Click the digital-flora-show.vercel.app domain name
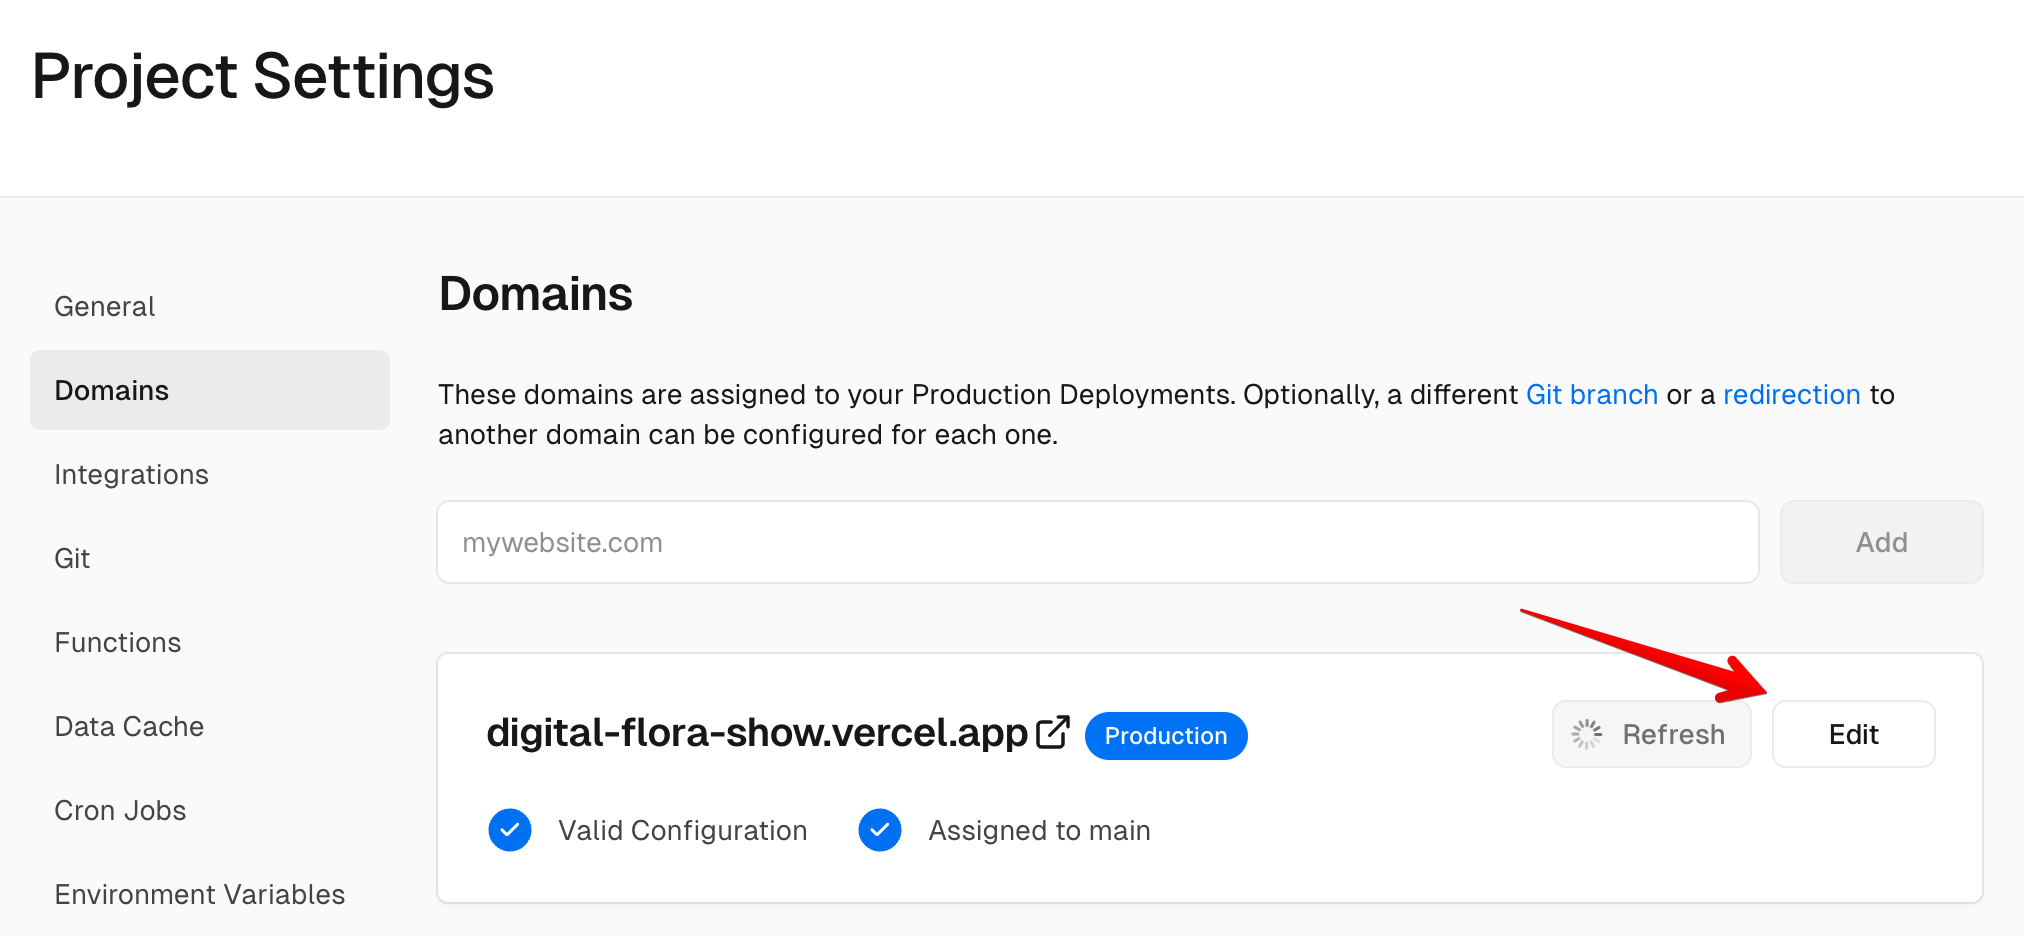The image size is (2024, 936). tap(757, 733)
